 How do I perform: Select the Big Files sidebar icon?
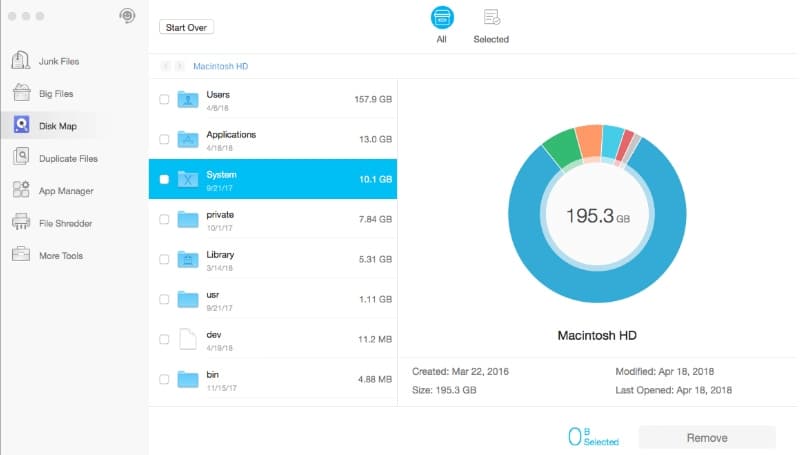pyautogui.click(x=21, y=93)
